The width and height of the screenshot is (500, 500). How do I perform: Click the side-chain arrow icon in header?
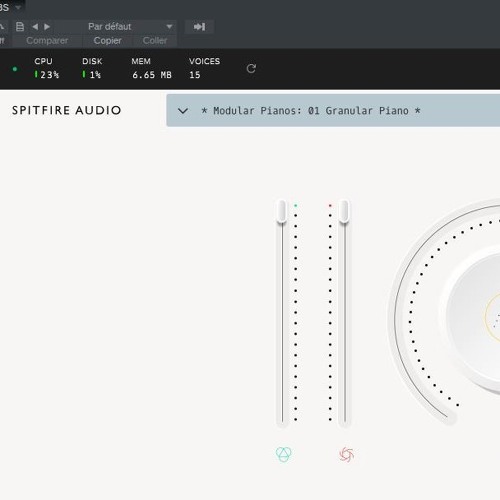(199, 27)
